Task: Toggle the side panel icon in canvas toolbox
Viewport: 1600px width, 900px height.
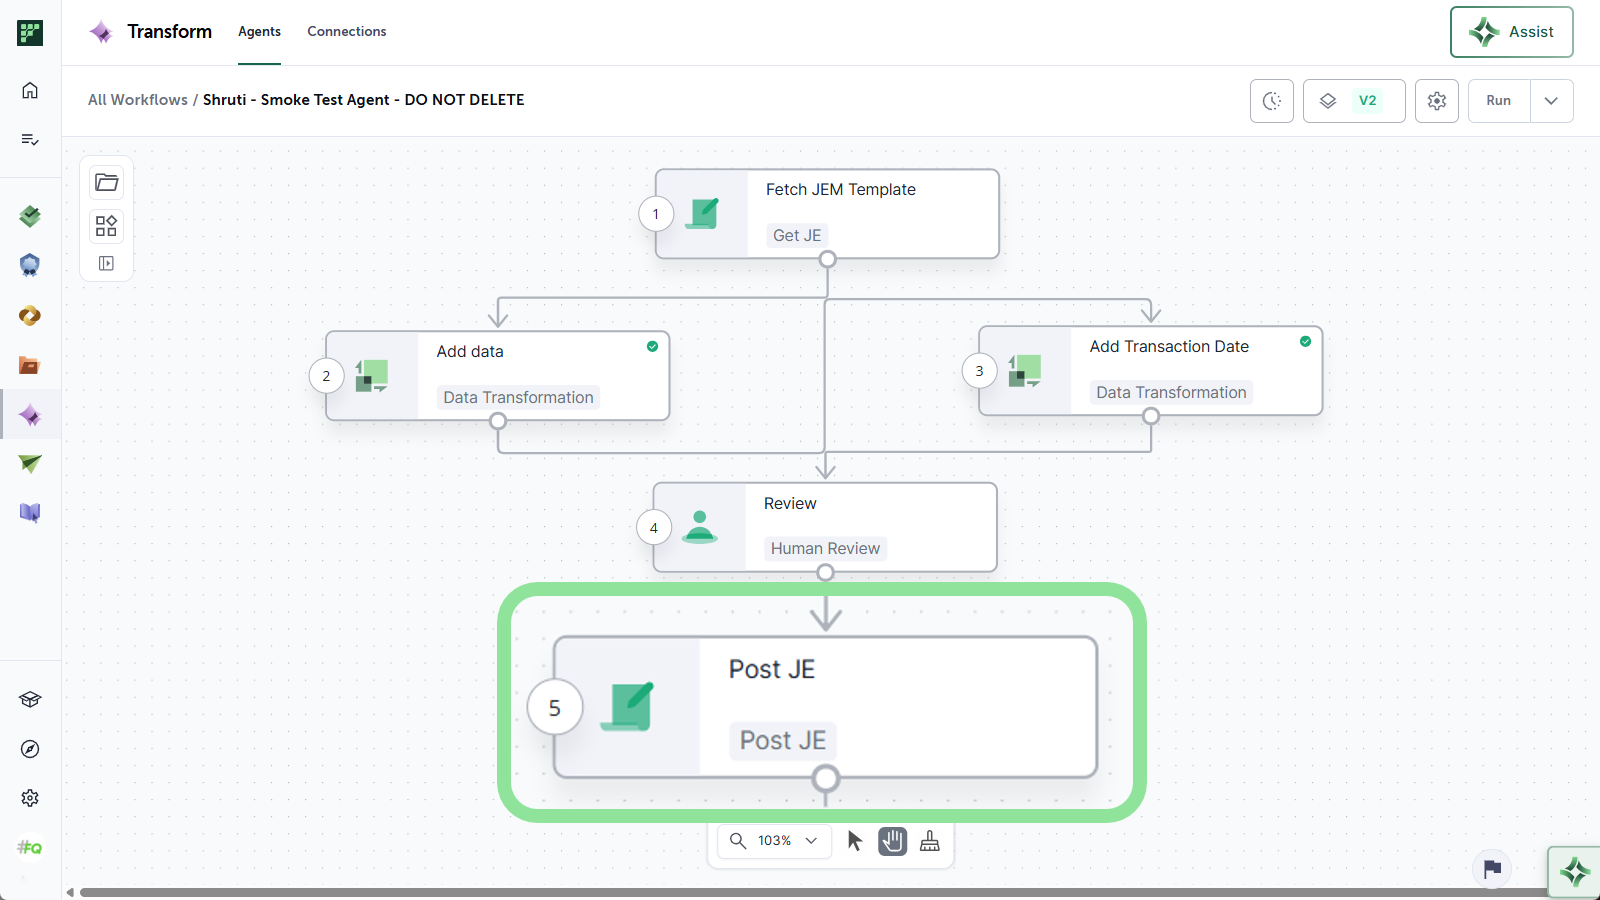Action: point(107,264)
